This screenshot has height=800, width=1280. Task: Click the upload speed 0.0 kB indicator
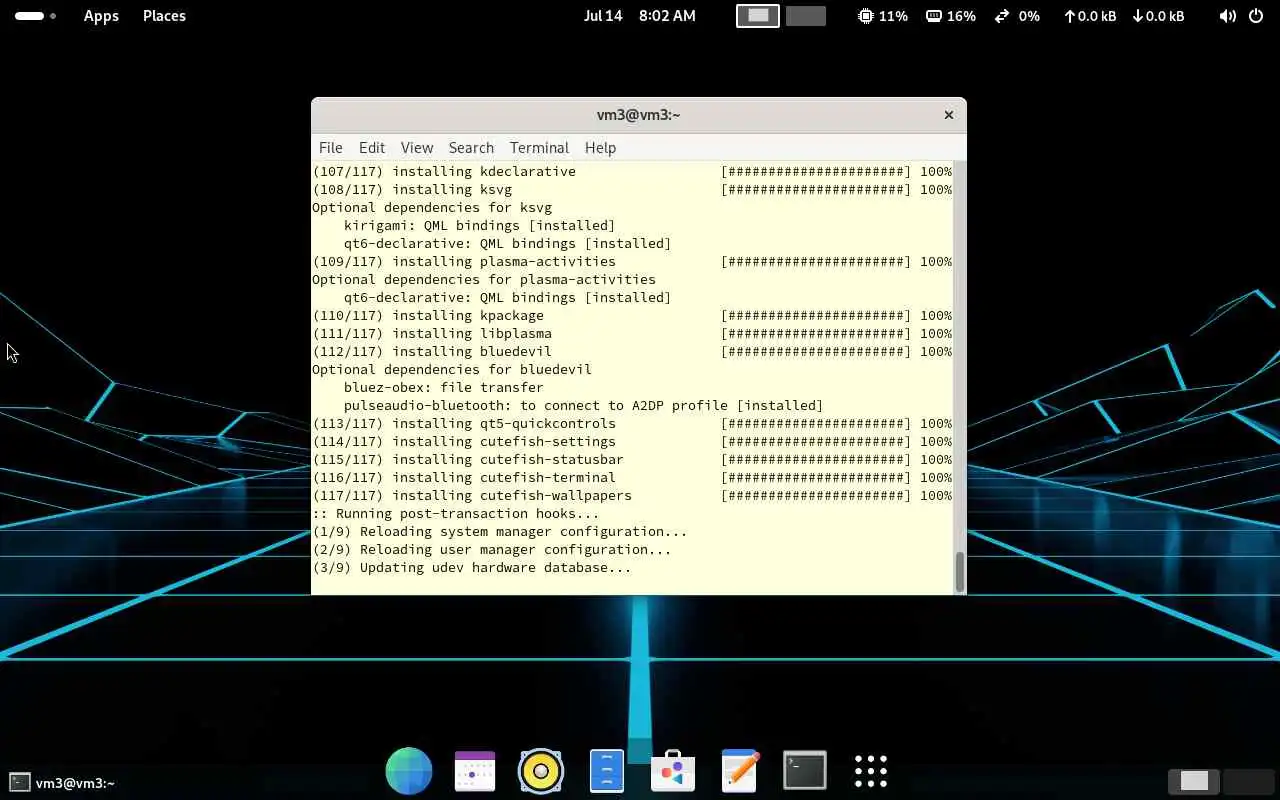click(x=1089, y=16)
